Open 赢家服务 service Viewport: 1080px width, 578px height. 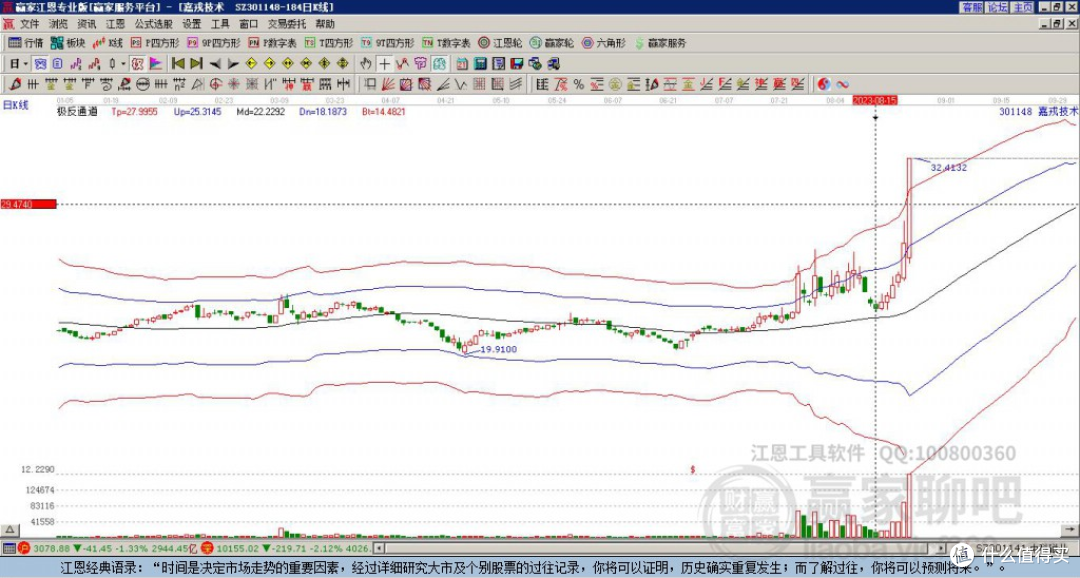(660, 43)
